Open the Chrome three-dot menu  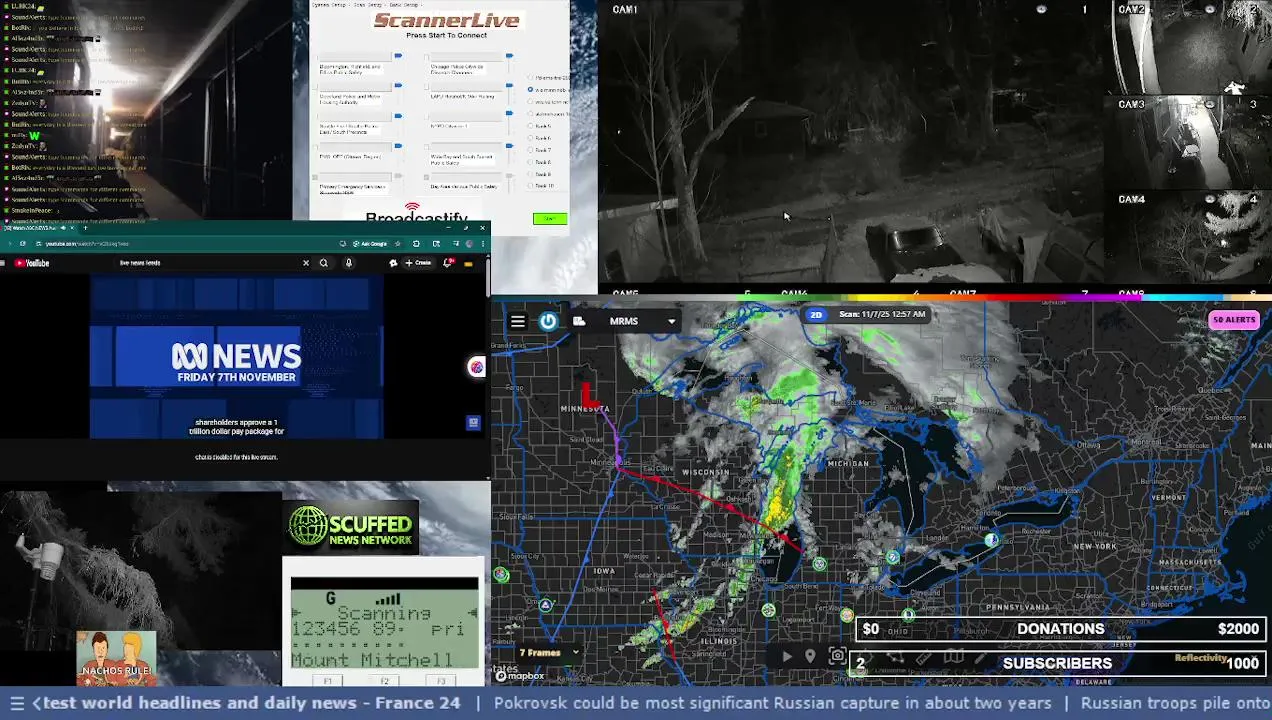(483, 244)
